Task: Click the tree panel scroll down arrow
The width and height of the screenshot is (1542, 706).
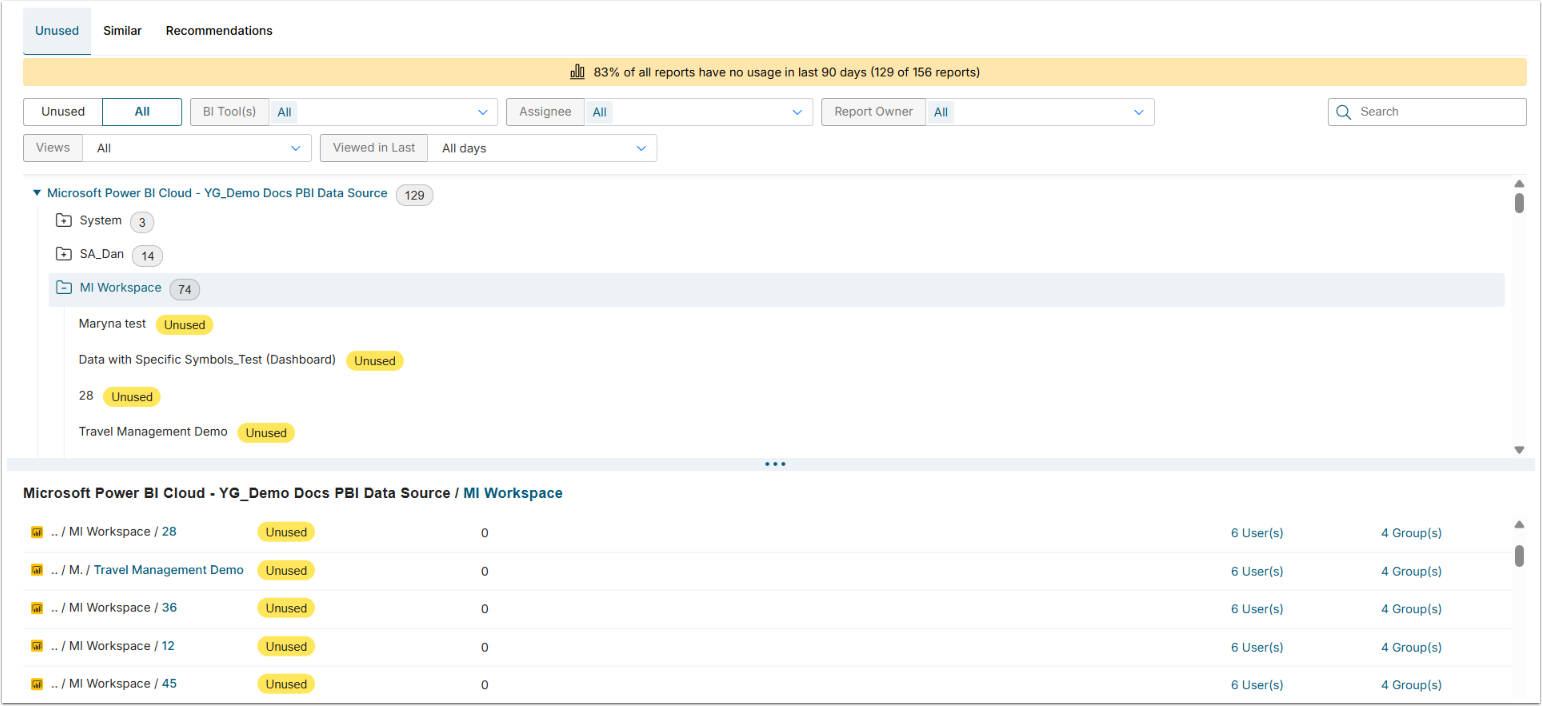Action: 1519,450
